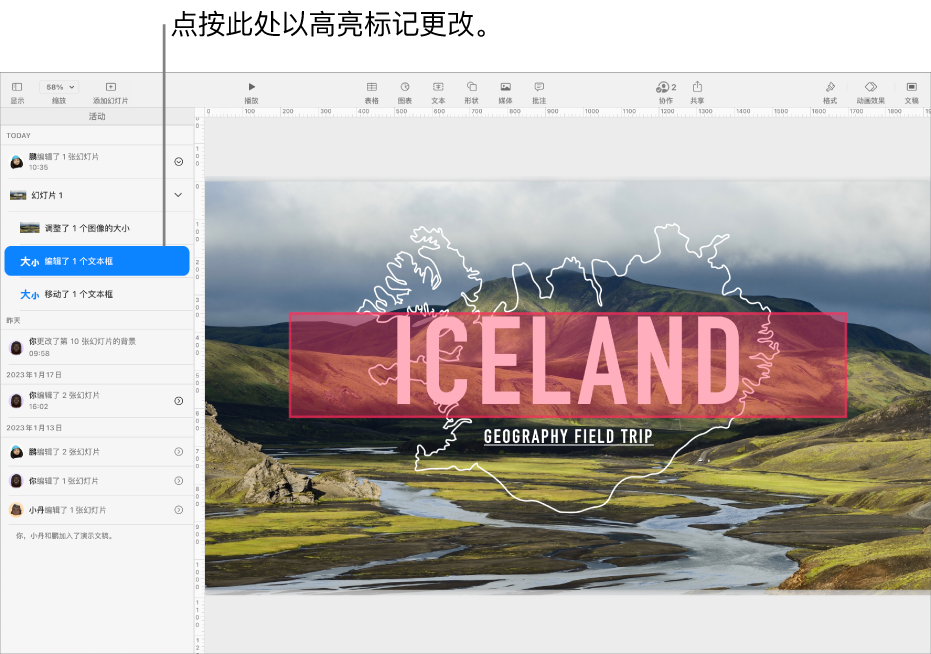Insert a chart with 图表 icon

click(x=405, y=87)
